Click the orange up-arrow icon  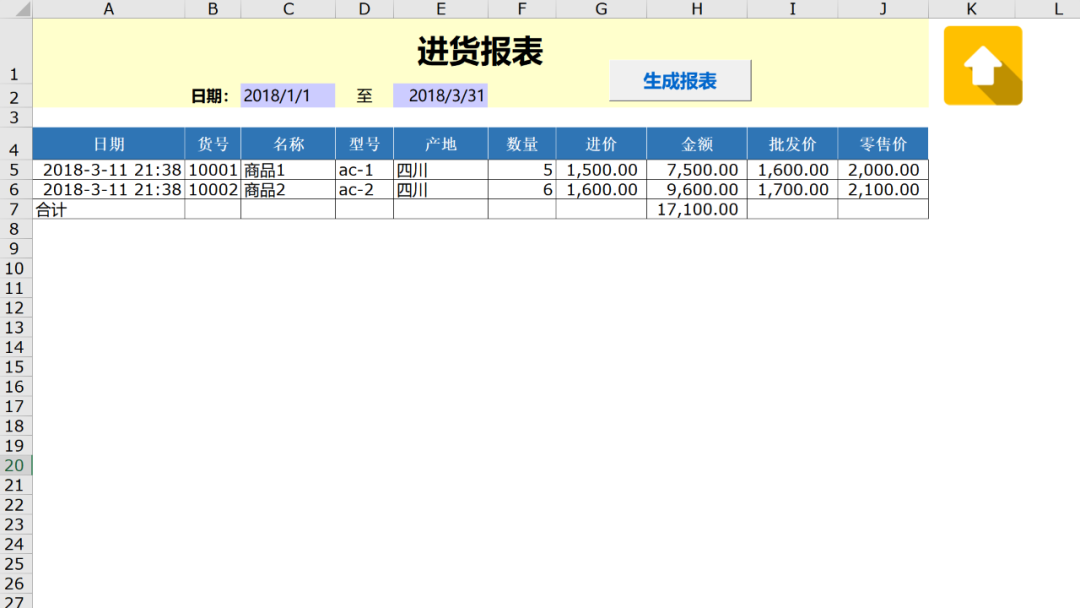click(982, 66)
